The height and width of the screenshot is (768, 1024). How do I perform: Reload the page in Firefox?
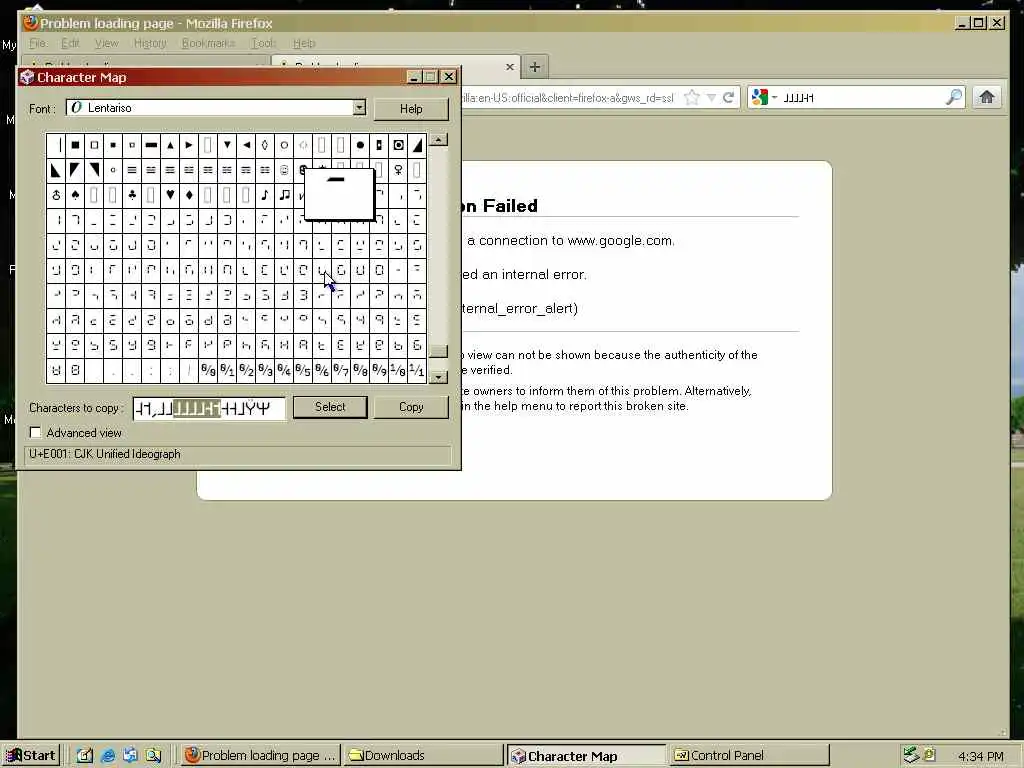pos(729,98)
